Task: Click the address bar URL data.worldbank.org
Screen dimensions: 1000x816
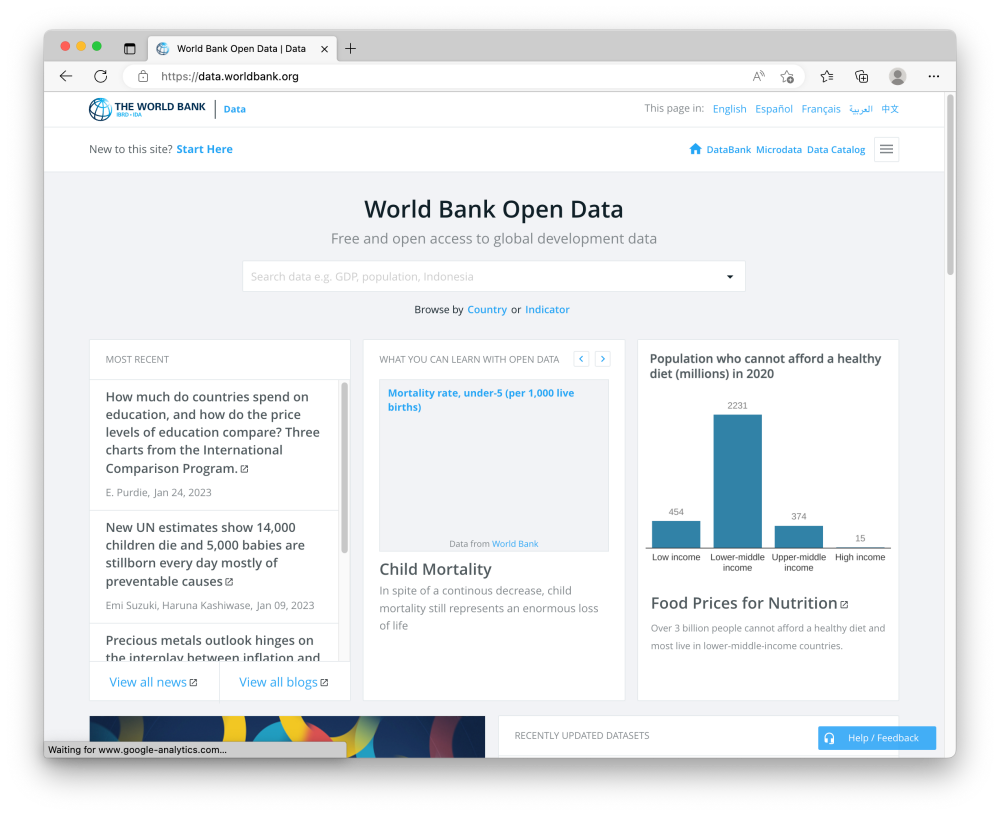Action: tap(230, 77)
